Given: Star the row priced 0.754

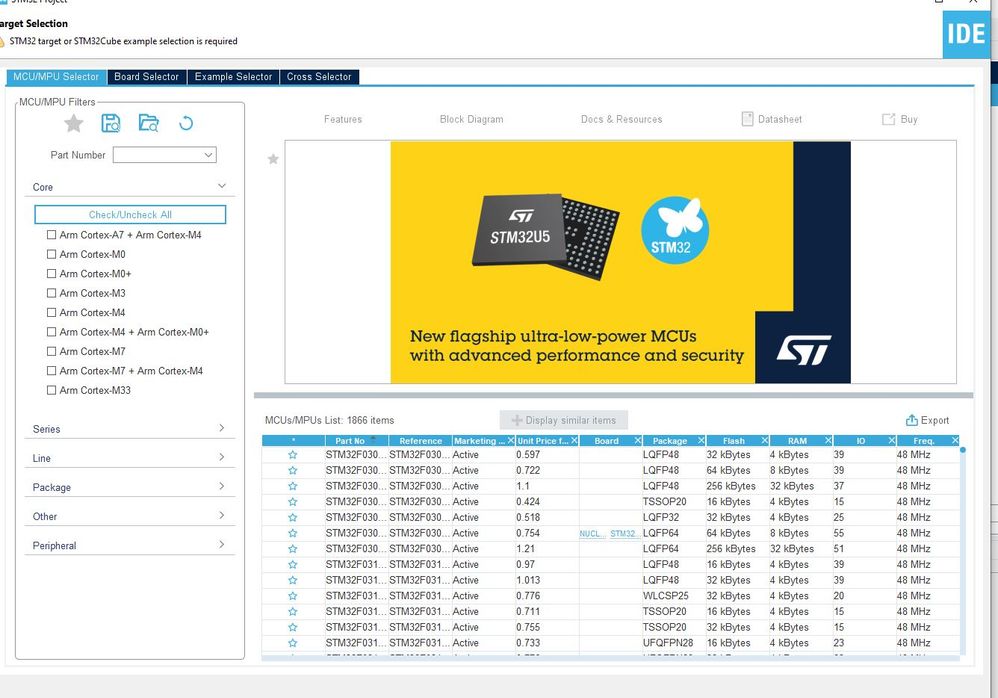Looking at the screenshot, I should 293,533.
